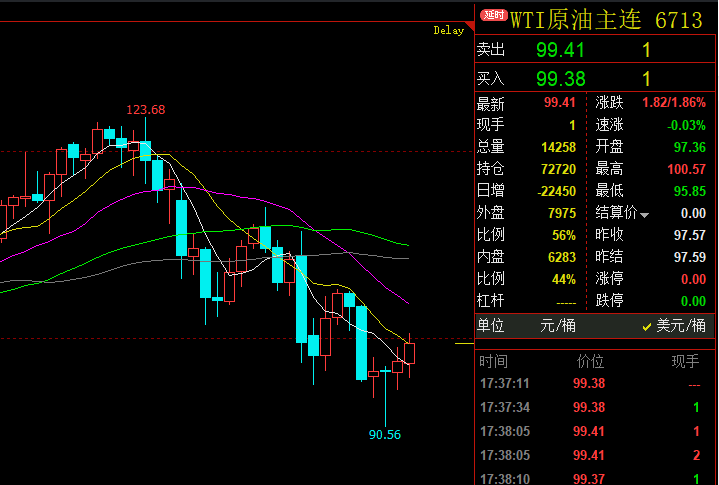This screenshot has width=719, height=485.
Task: Click the 90.56 low price label on chart
Action: click(x=385, y=435)
